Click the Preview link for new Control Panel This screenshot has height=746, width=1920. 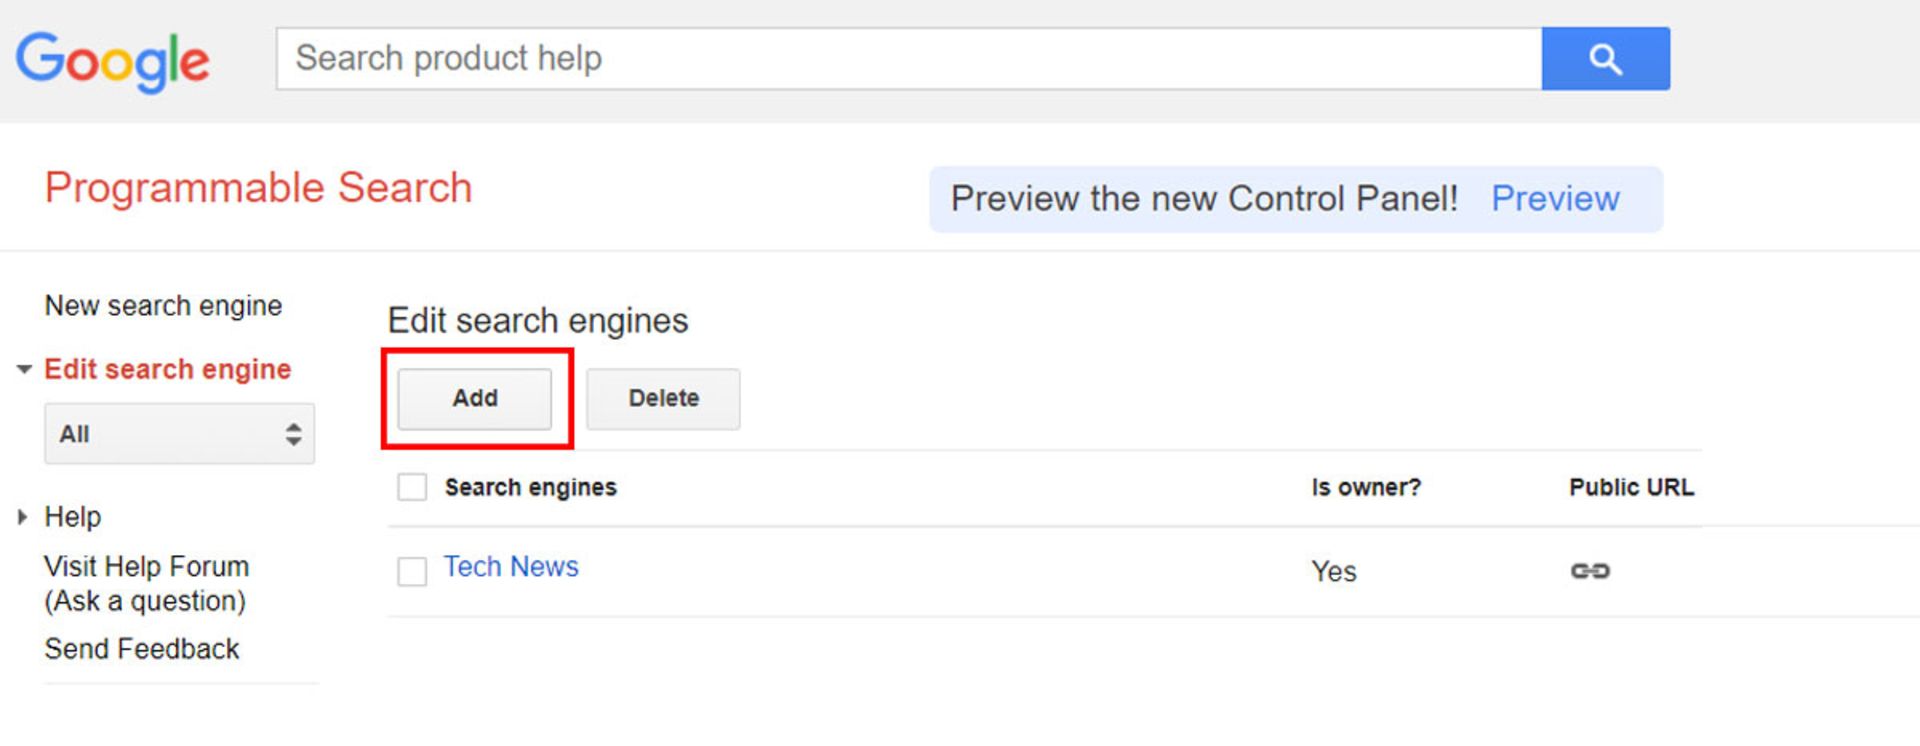[x=1555, y=199]
